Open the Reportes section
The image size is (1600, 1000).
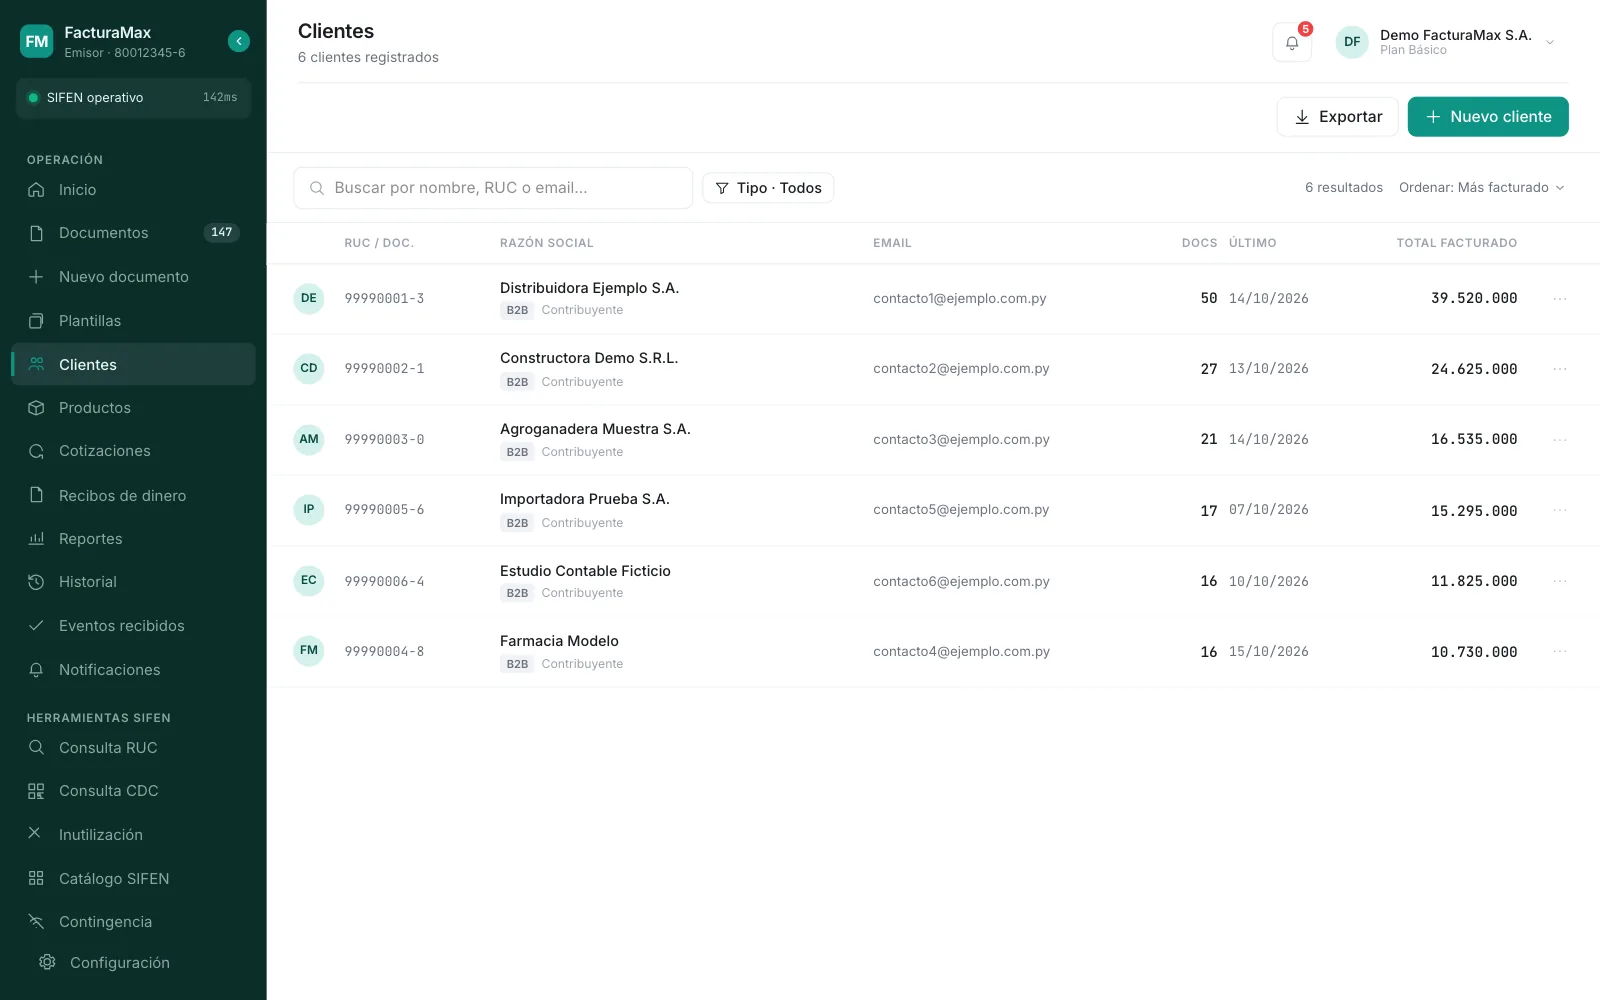(133, 539)
